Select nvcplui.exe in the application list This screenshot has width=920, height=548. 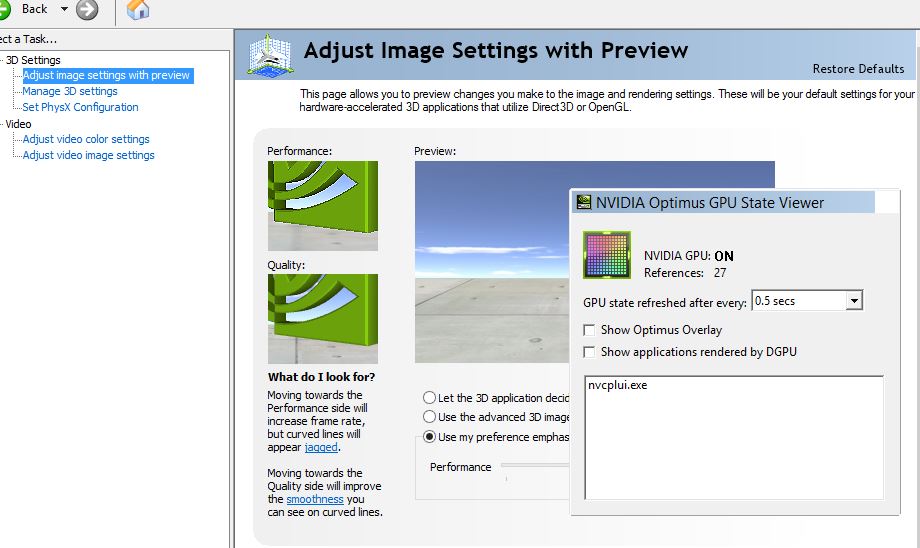point(618,385)
